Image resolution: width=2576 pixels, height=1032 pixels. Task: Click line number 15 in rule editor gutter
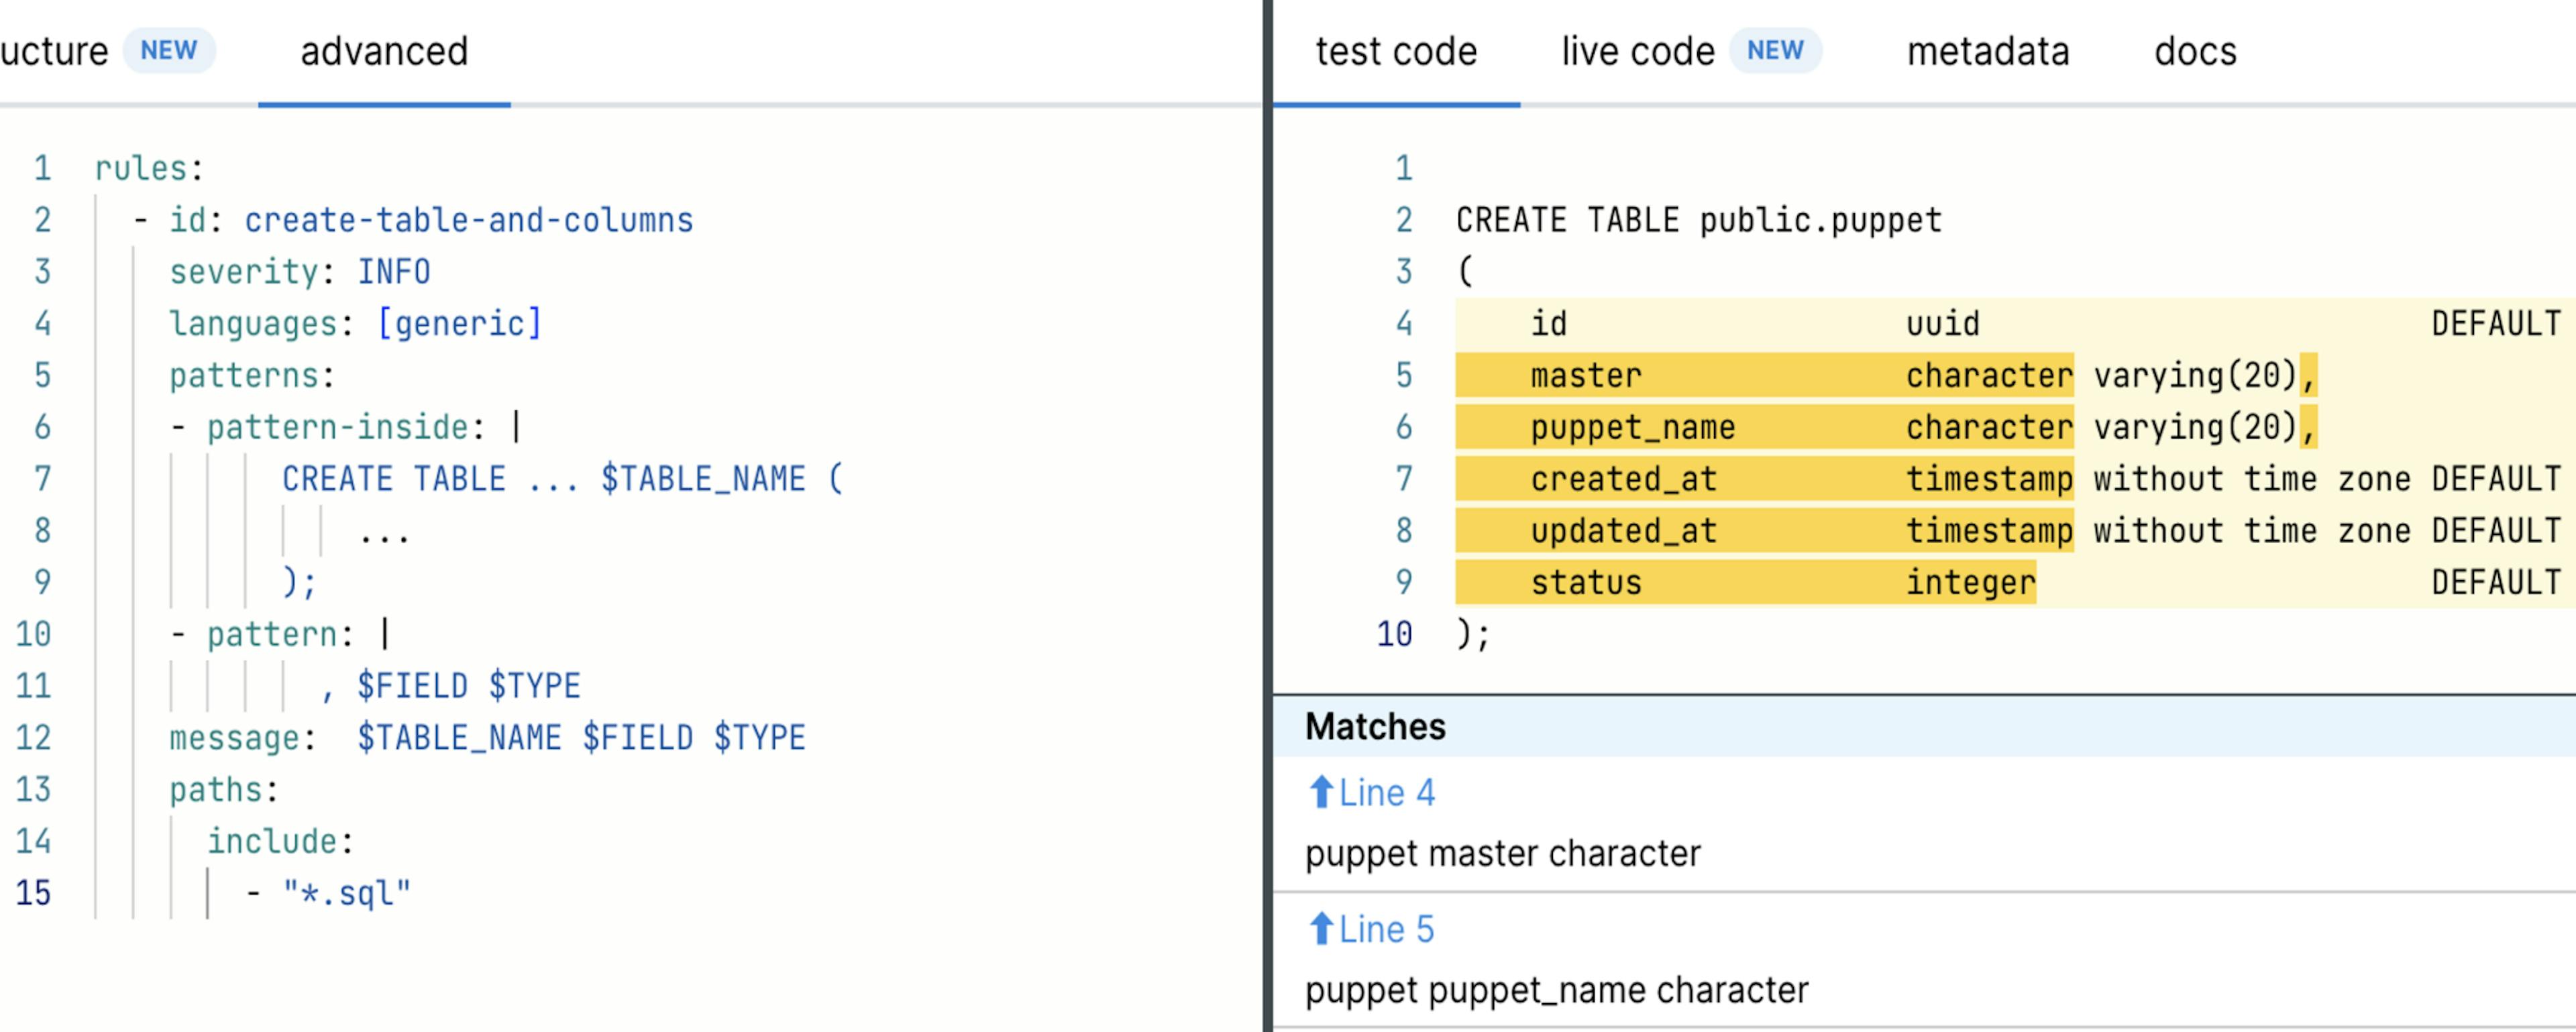click(x=33, y=893)
